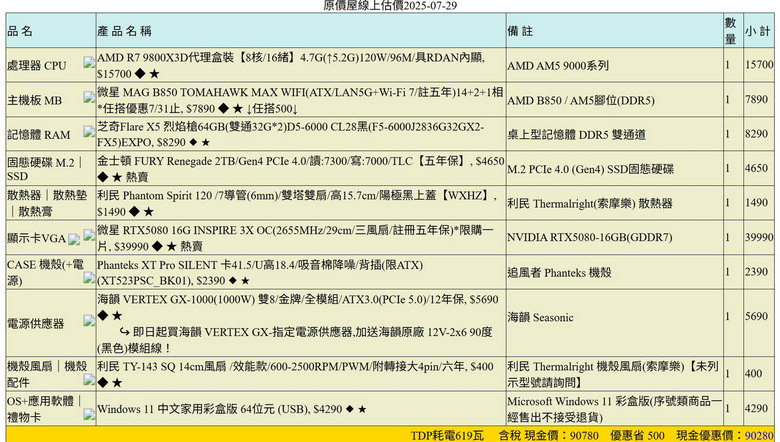Click the broken image icon in CASE 機殼 row

pos(89,278)
